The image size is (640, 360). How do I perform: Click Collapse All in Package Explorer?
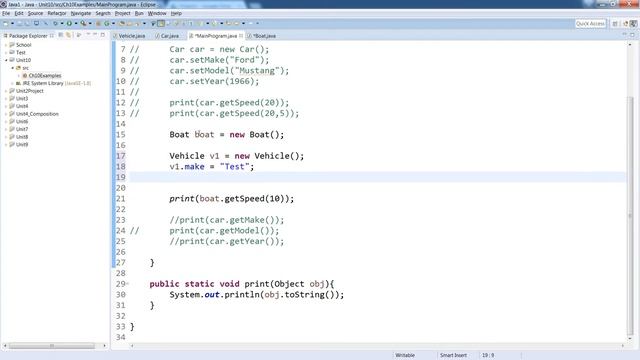[x=61, y=36]
